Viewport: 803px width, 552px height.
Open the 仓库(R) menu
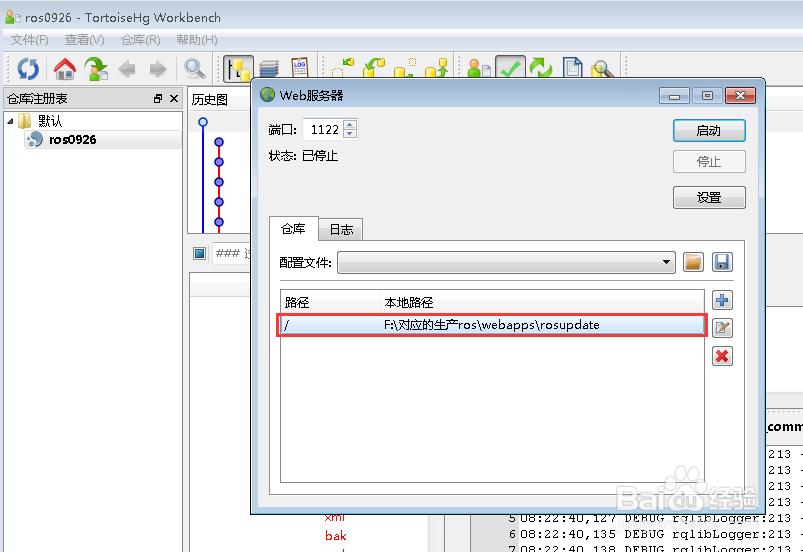(x=140, y=40)
